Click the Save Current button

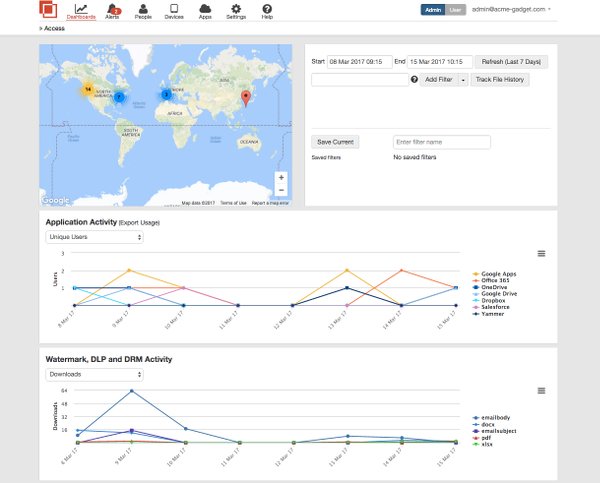[335, 142]
